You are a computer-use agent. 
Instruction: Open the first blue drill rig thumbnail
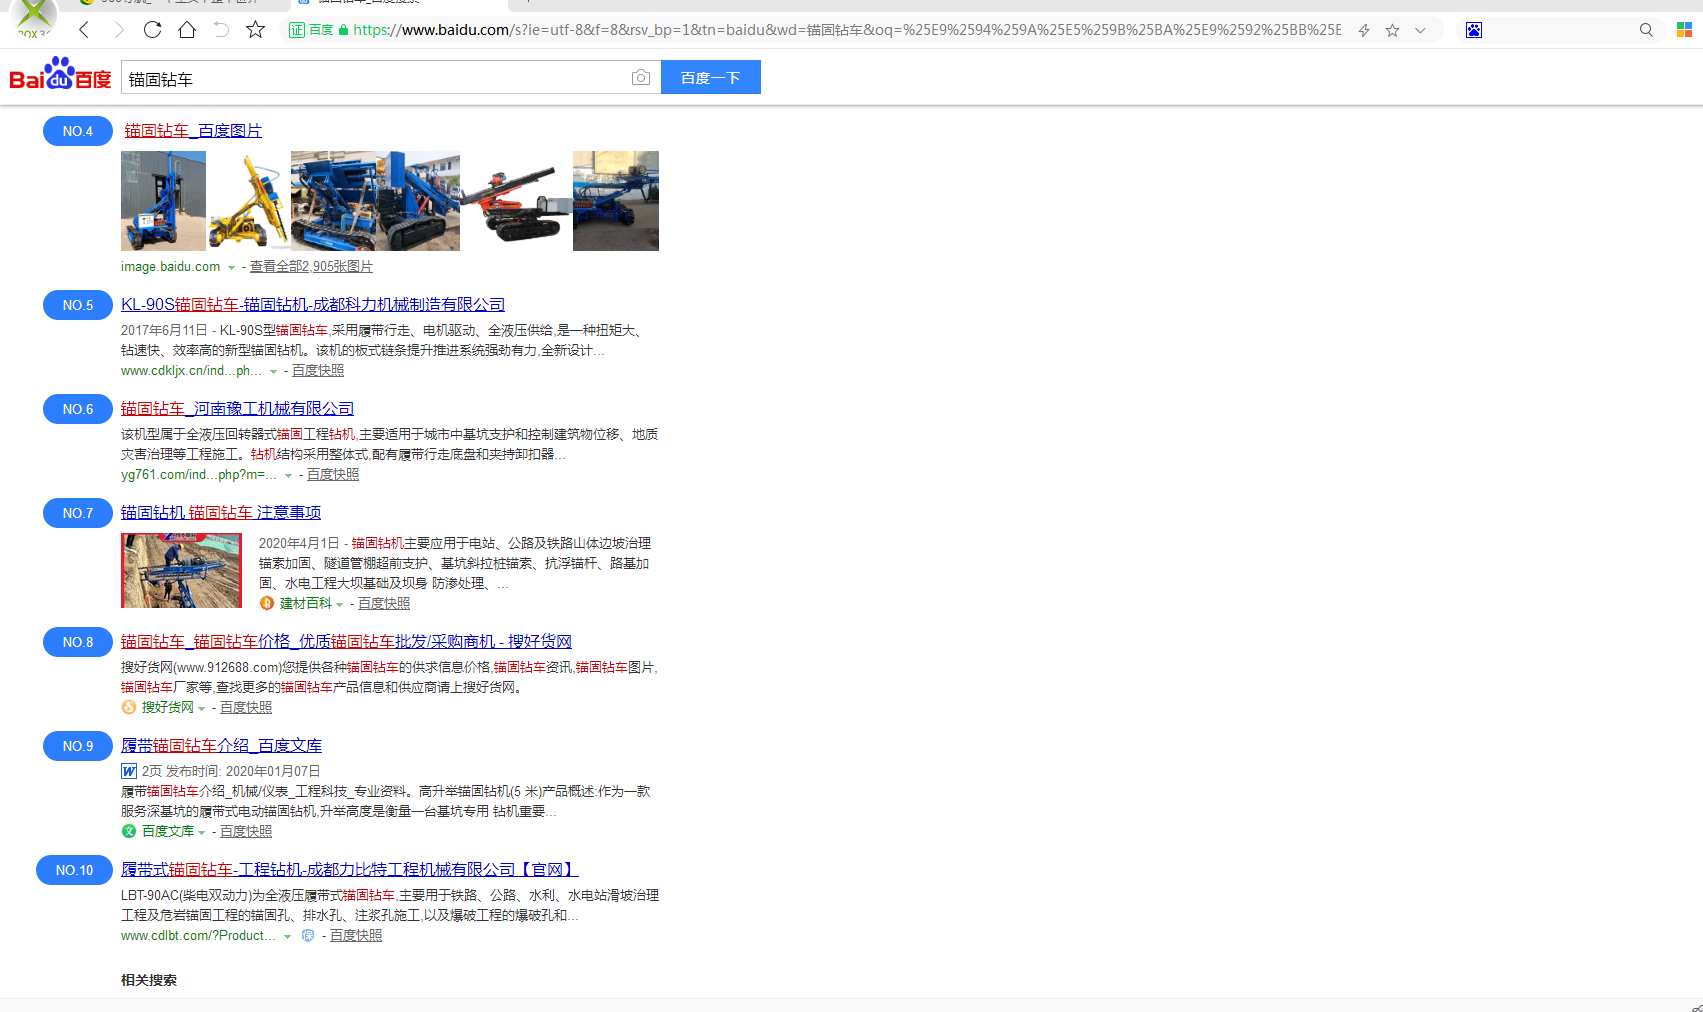tap(163, 201)
